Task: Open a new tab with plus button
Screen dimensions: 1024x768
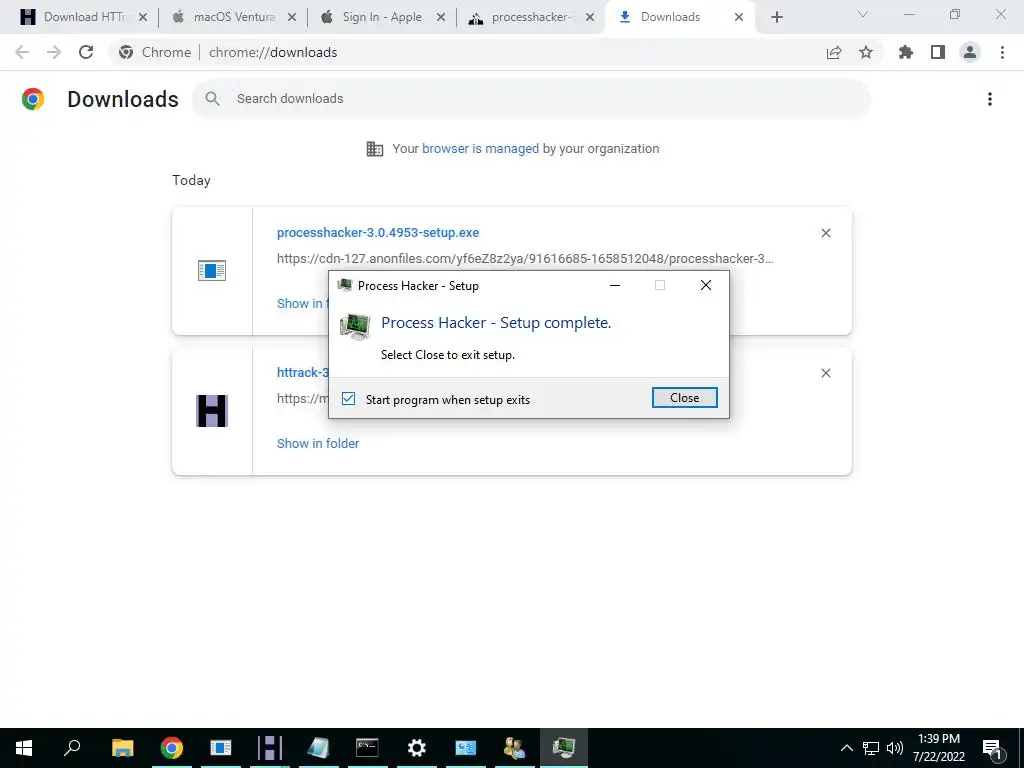Action: pos(776,17)
